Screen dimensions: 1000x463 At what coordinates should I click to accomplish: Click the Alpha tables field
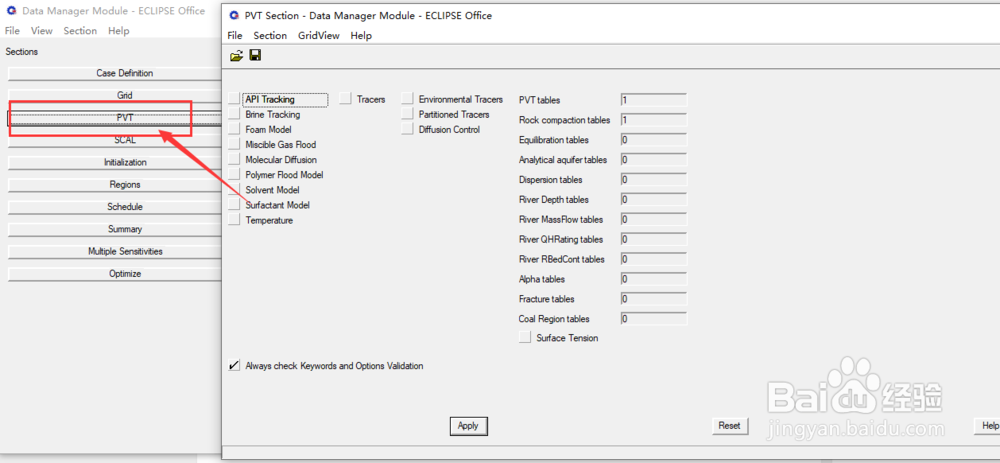click(x=654, y=279)
